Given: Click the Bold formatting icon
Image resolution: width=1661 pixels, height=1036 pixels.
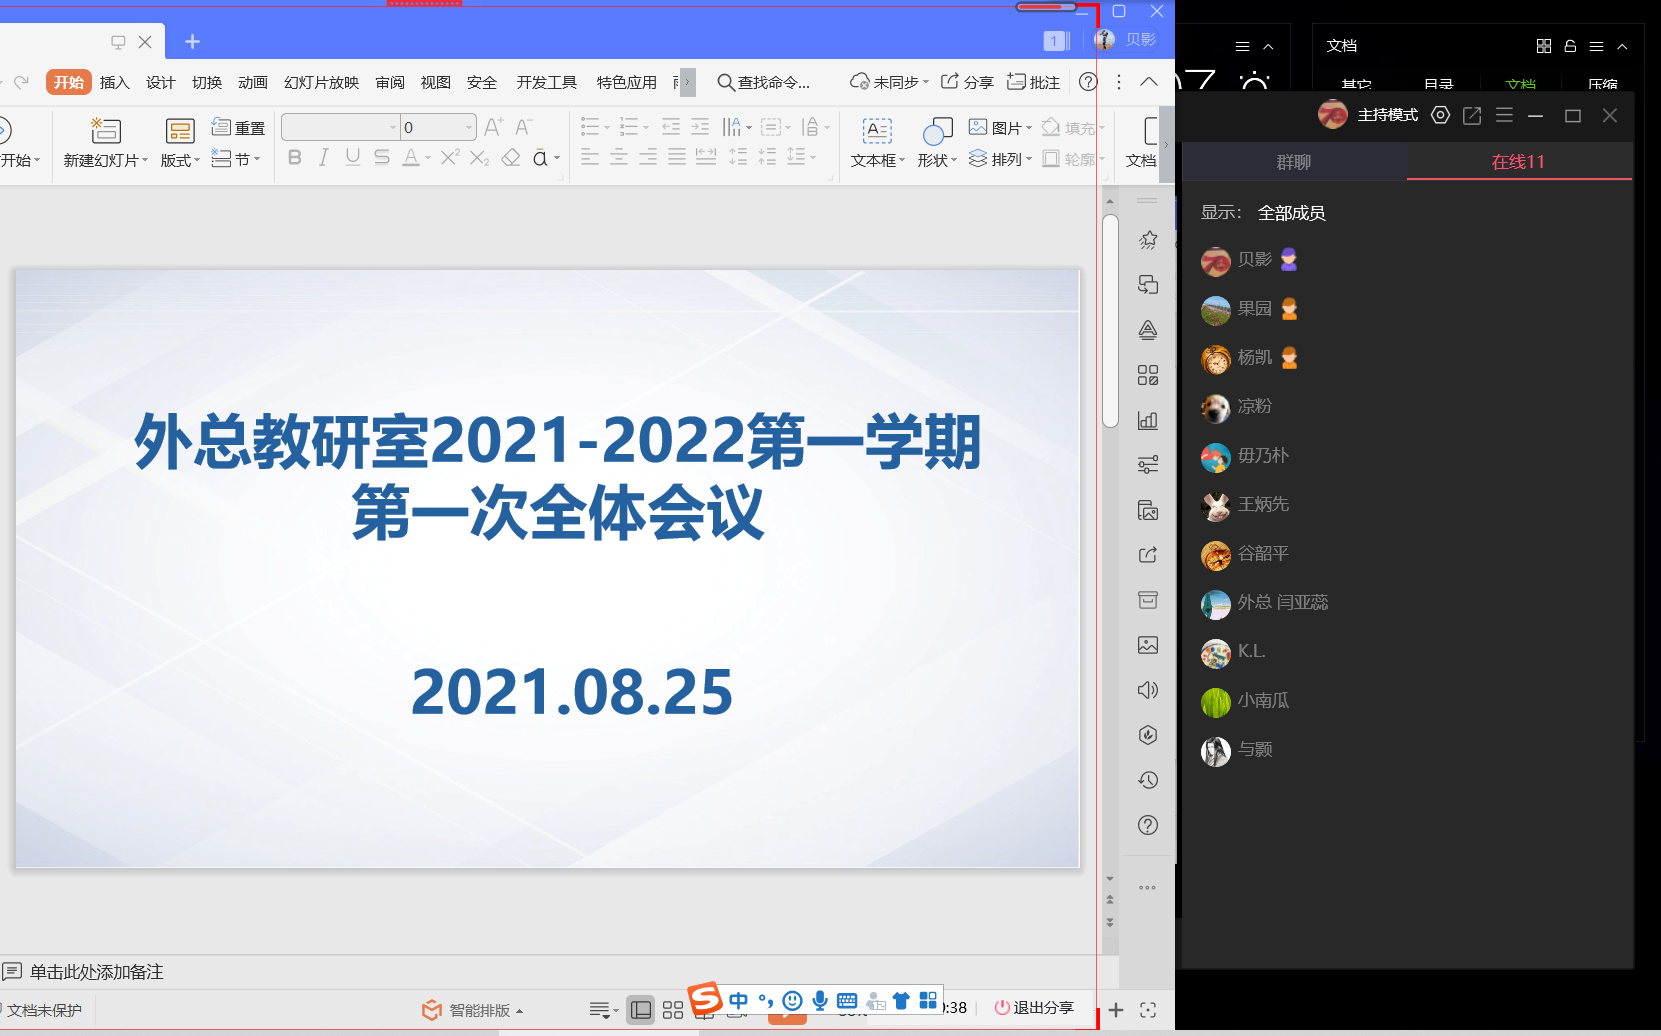Looking at the screenshot, I should point(294,158).
